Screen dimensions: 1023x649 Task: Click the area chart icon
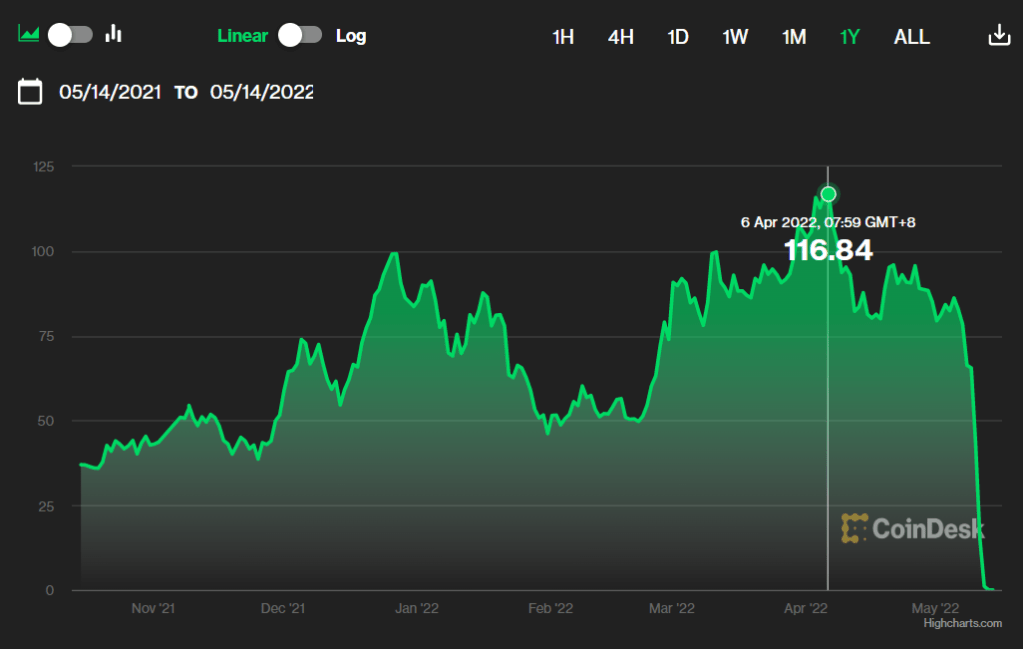click(28, 34)
